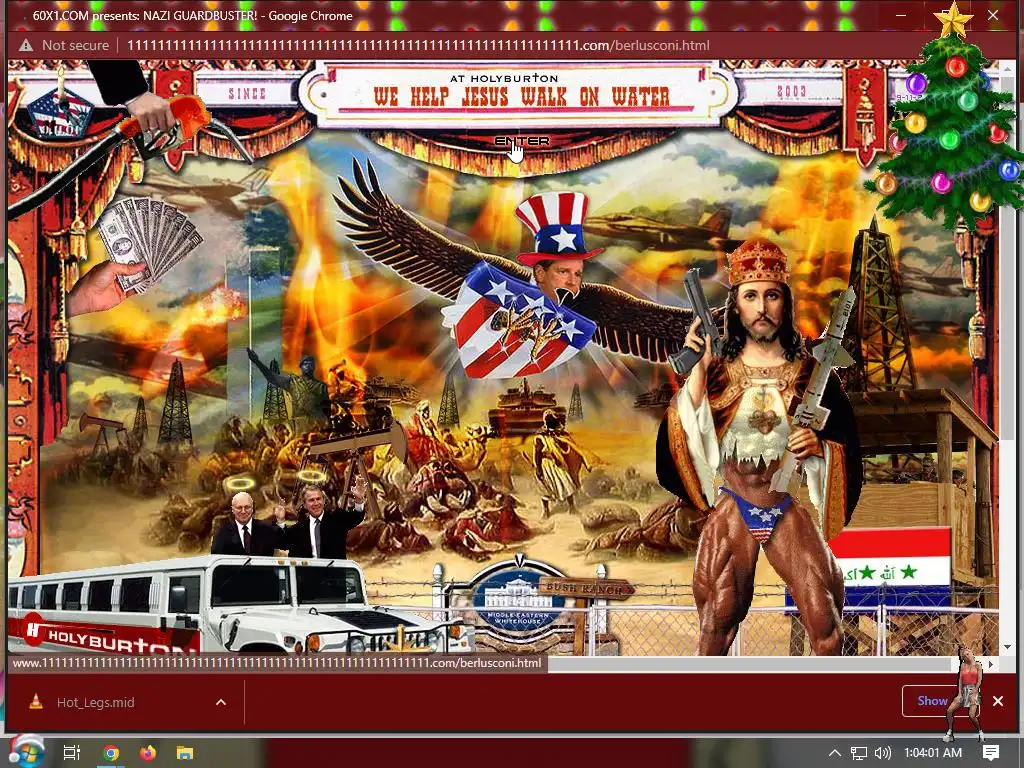
Task: Open the Windows Start button
Action: (26, 752)
